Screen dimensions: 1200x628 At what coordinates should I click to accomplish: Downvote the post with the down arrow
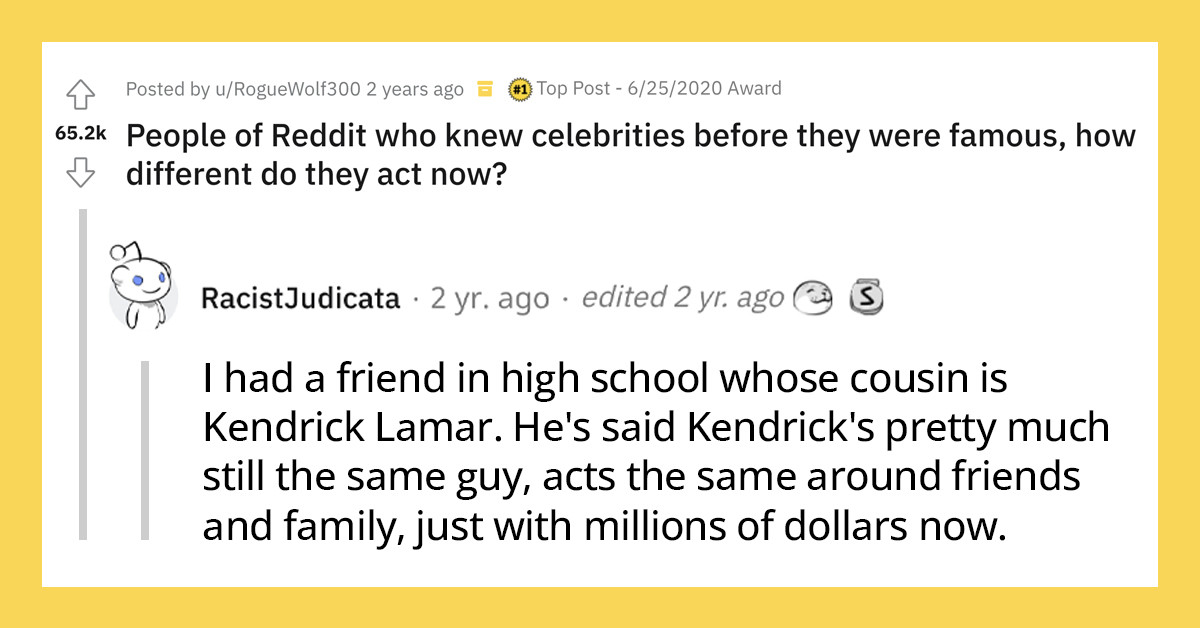(82, 172)
